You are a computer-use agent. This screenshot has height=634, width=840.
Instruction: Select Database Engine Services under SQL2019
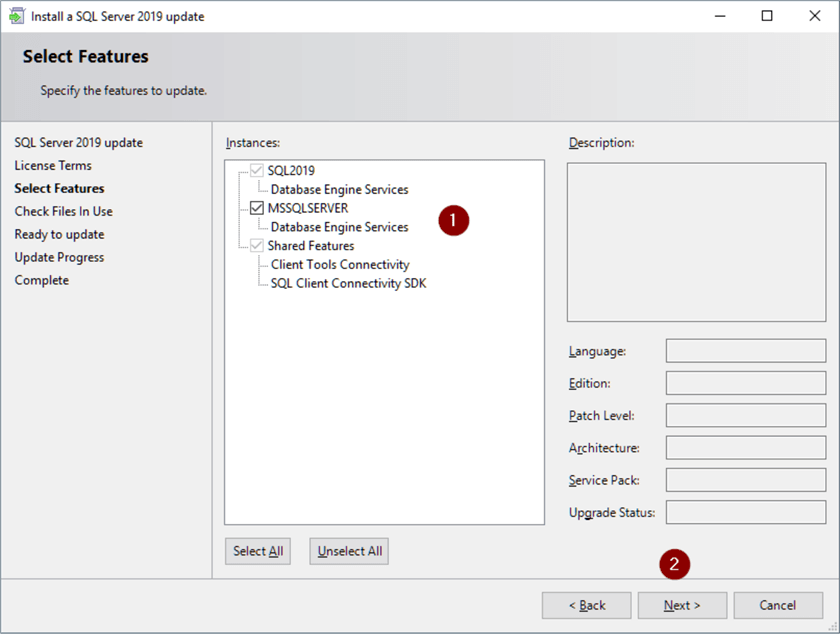[x=339, y=189]
